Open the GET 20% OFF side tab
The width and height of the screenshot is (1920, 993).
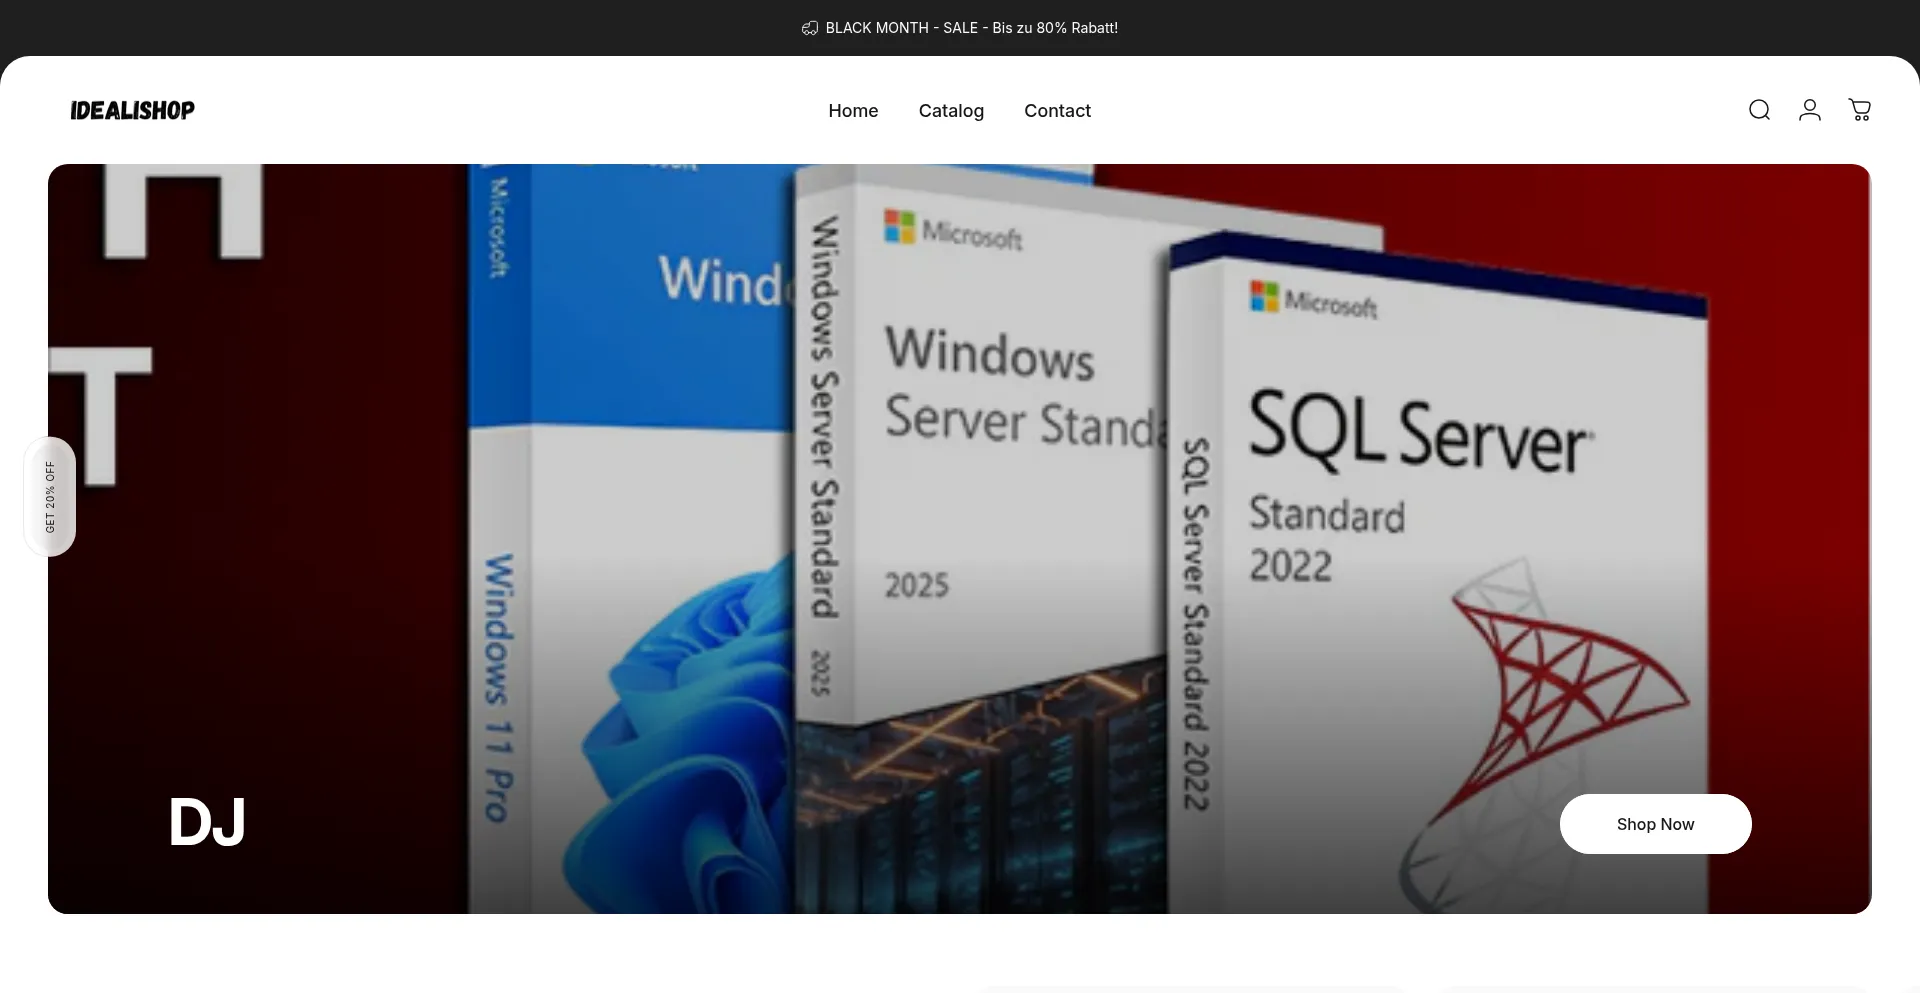click(50, 497)
